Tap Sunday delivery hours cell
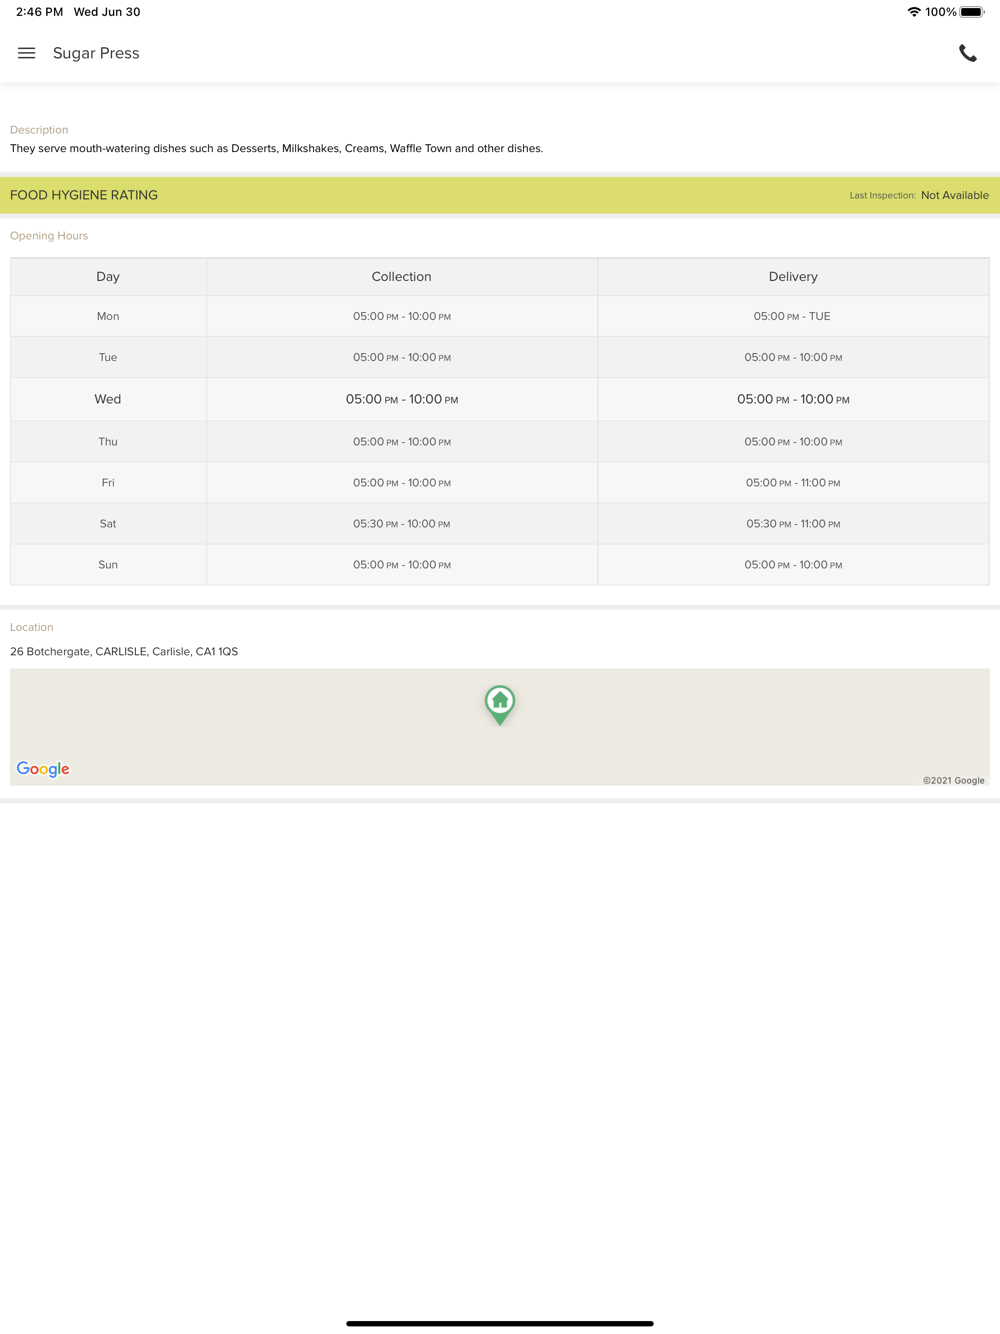 coord(793,564)
